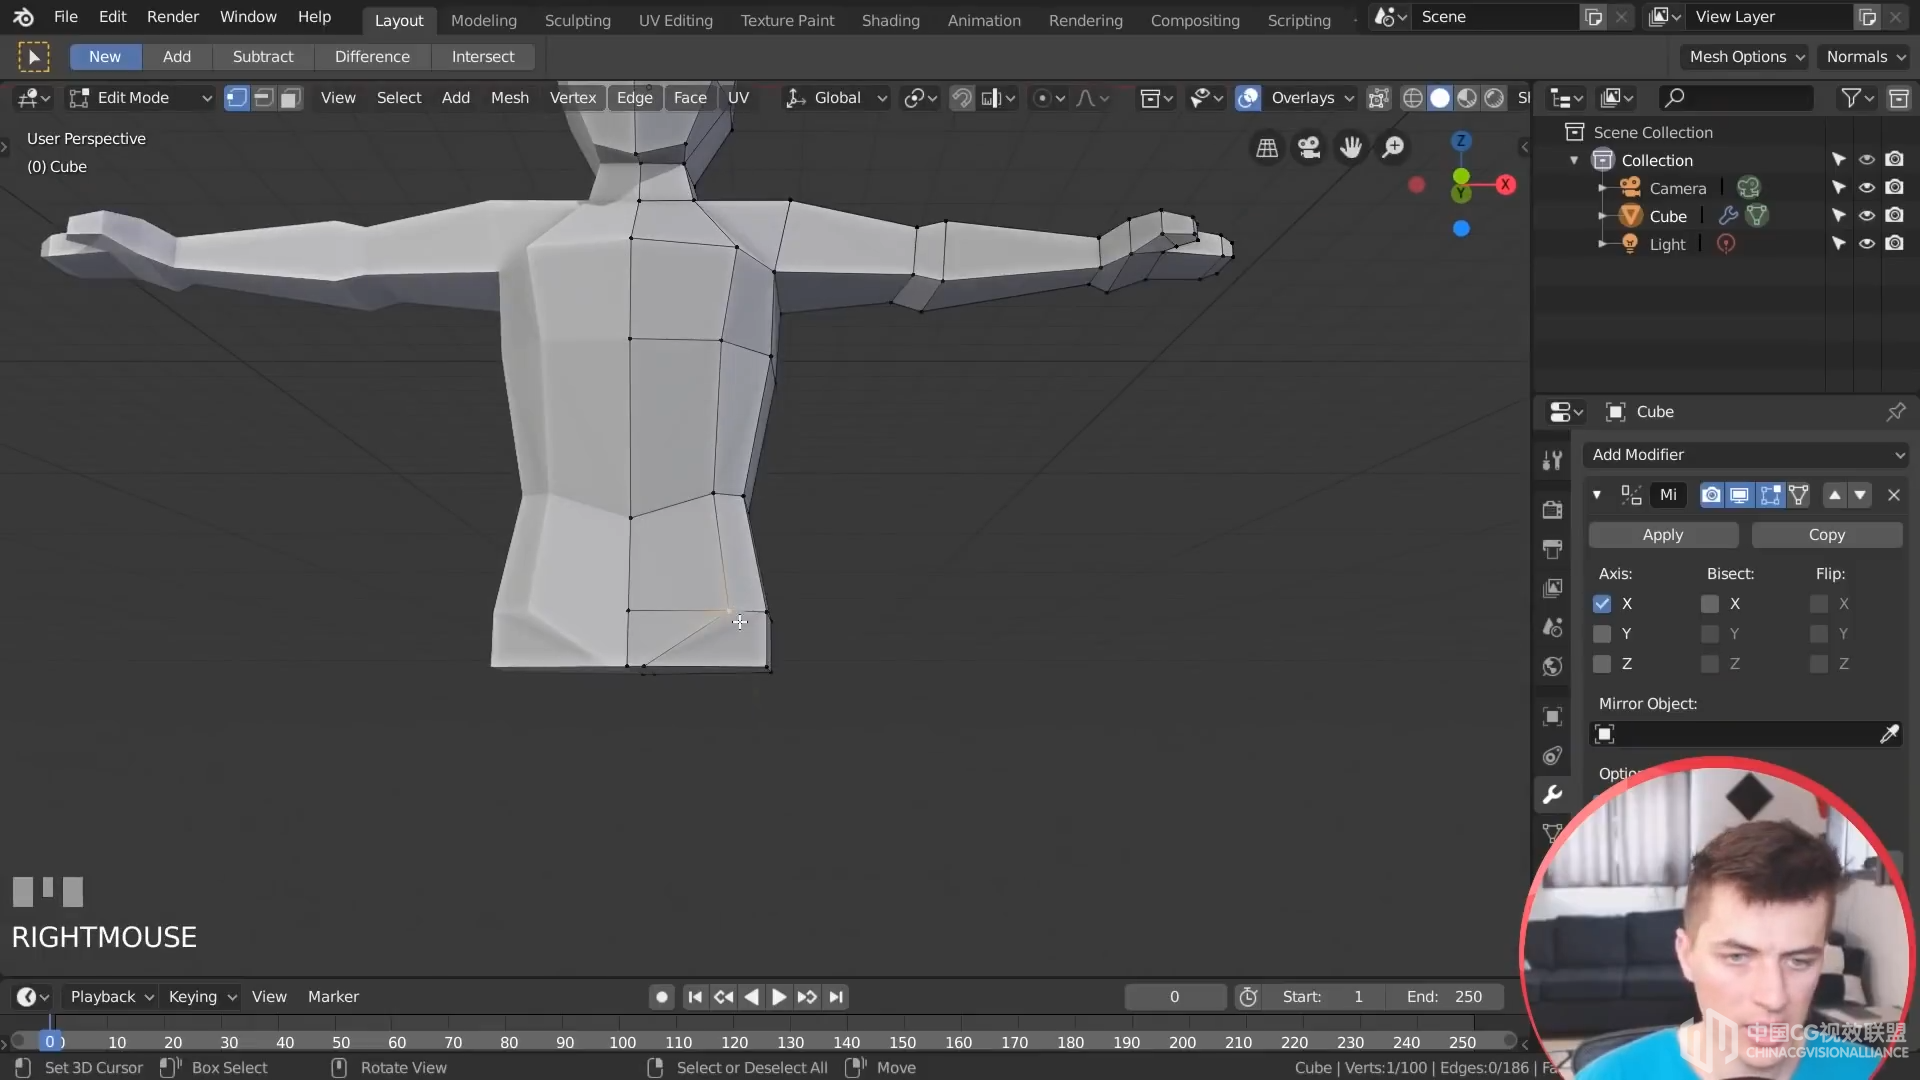Hide the Light in viewport eye icon
This screenshot has height=1080, width=1920.
1867,244
